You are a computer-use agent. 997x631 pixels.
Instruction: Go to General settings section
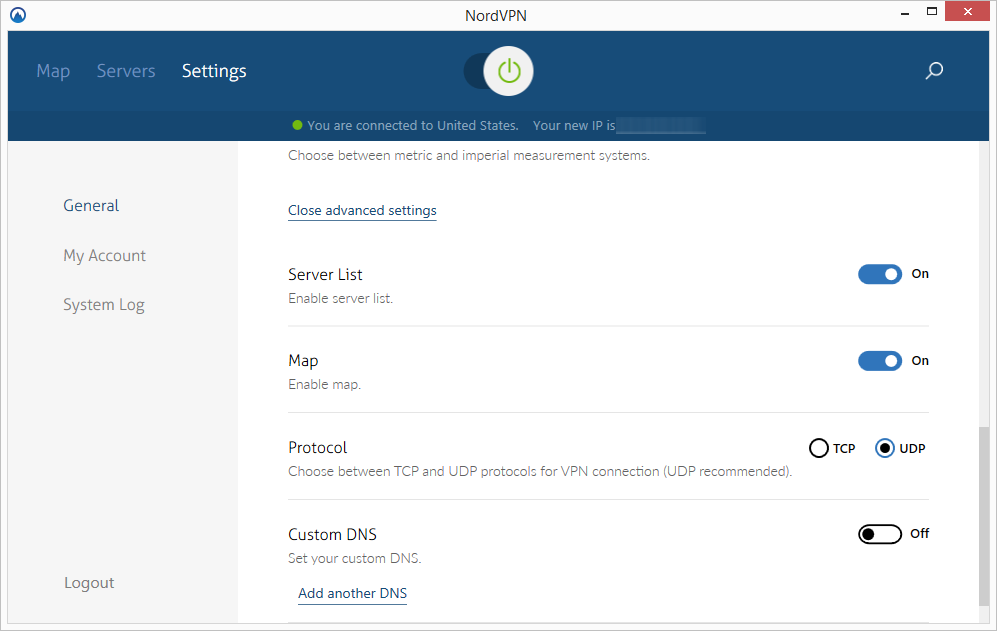click(x=91, y=205)
